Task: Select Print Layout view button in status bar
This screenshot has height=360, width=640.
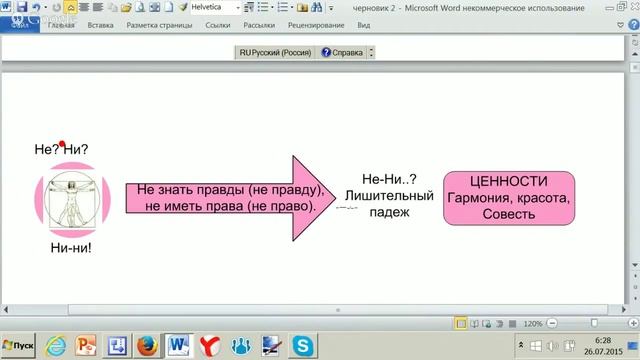Action: click(461, 324)
